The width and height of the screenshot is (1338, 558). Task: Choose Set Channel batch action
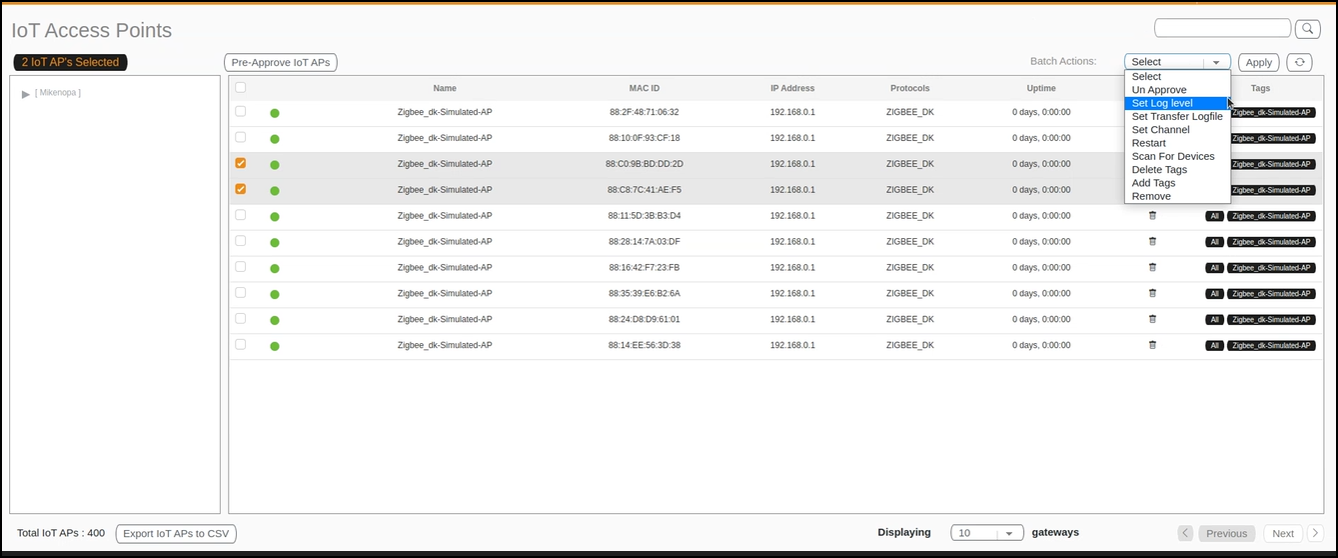click(x=1177, y=130)
